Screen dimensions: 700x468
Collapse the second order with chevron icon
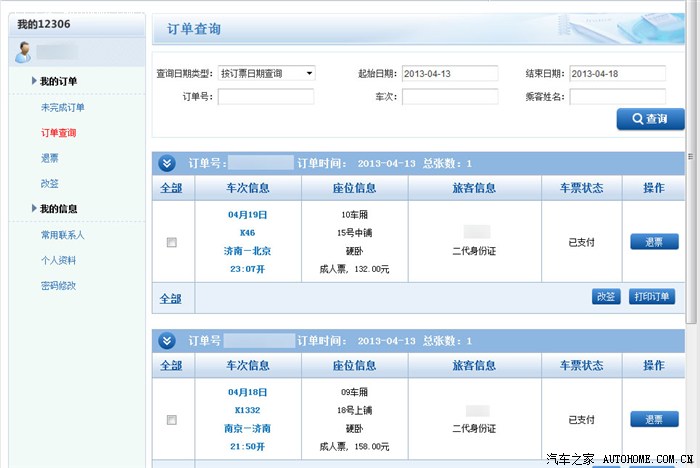[x=168, y=341]
